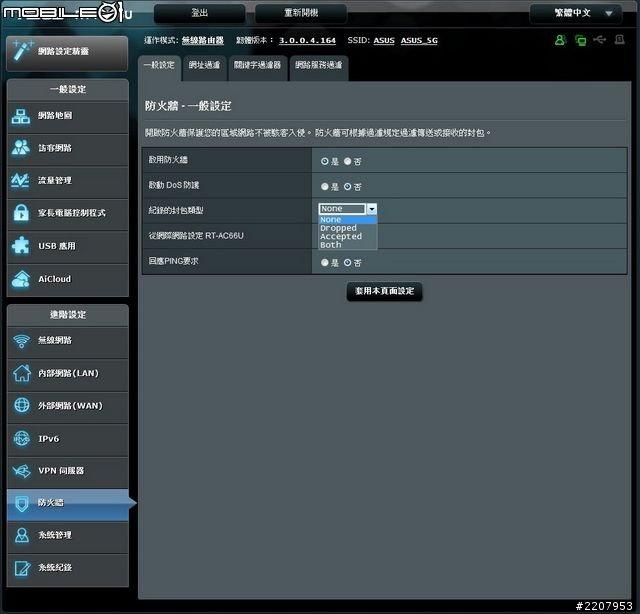Select 是 for 回應PING要求

[x=324, y=262]
